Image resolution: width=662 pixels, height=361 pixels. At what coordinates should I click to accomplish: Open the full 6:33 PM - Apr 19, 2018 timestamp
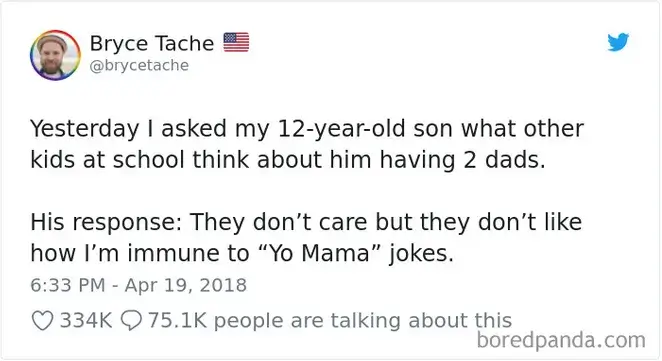click(x=138, y=285)
